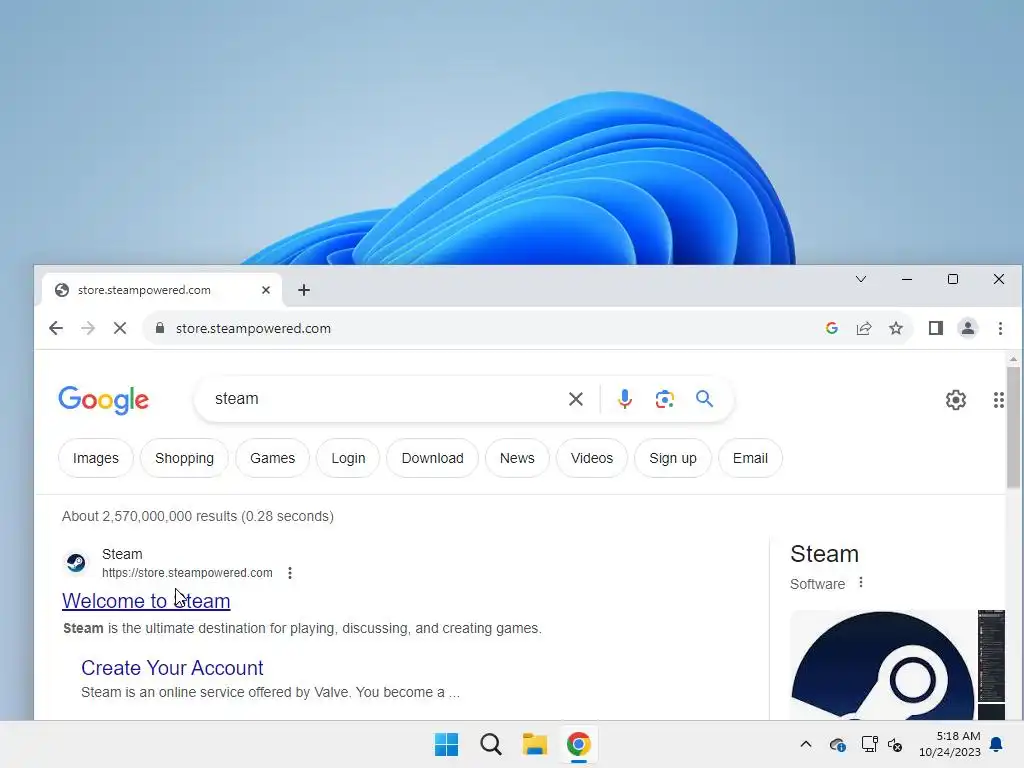Open the Steam screenshot thumbnail at right

coord(991,655)
